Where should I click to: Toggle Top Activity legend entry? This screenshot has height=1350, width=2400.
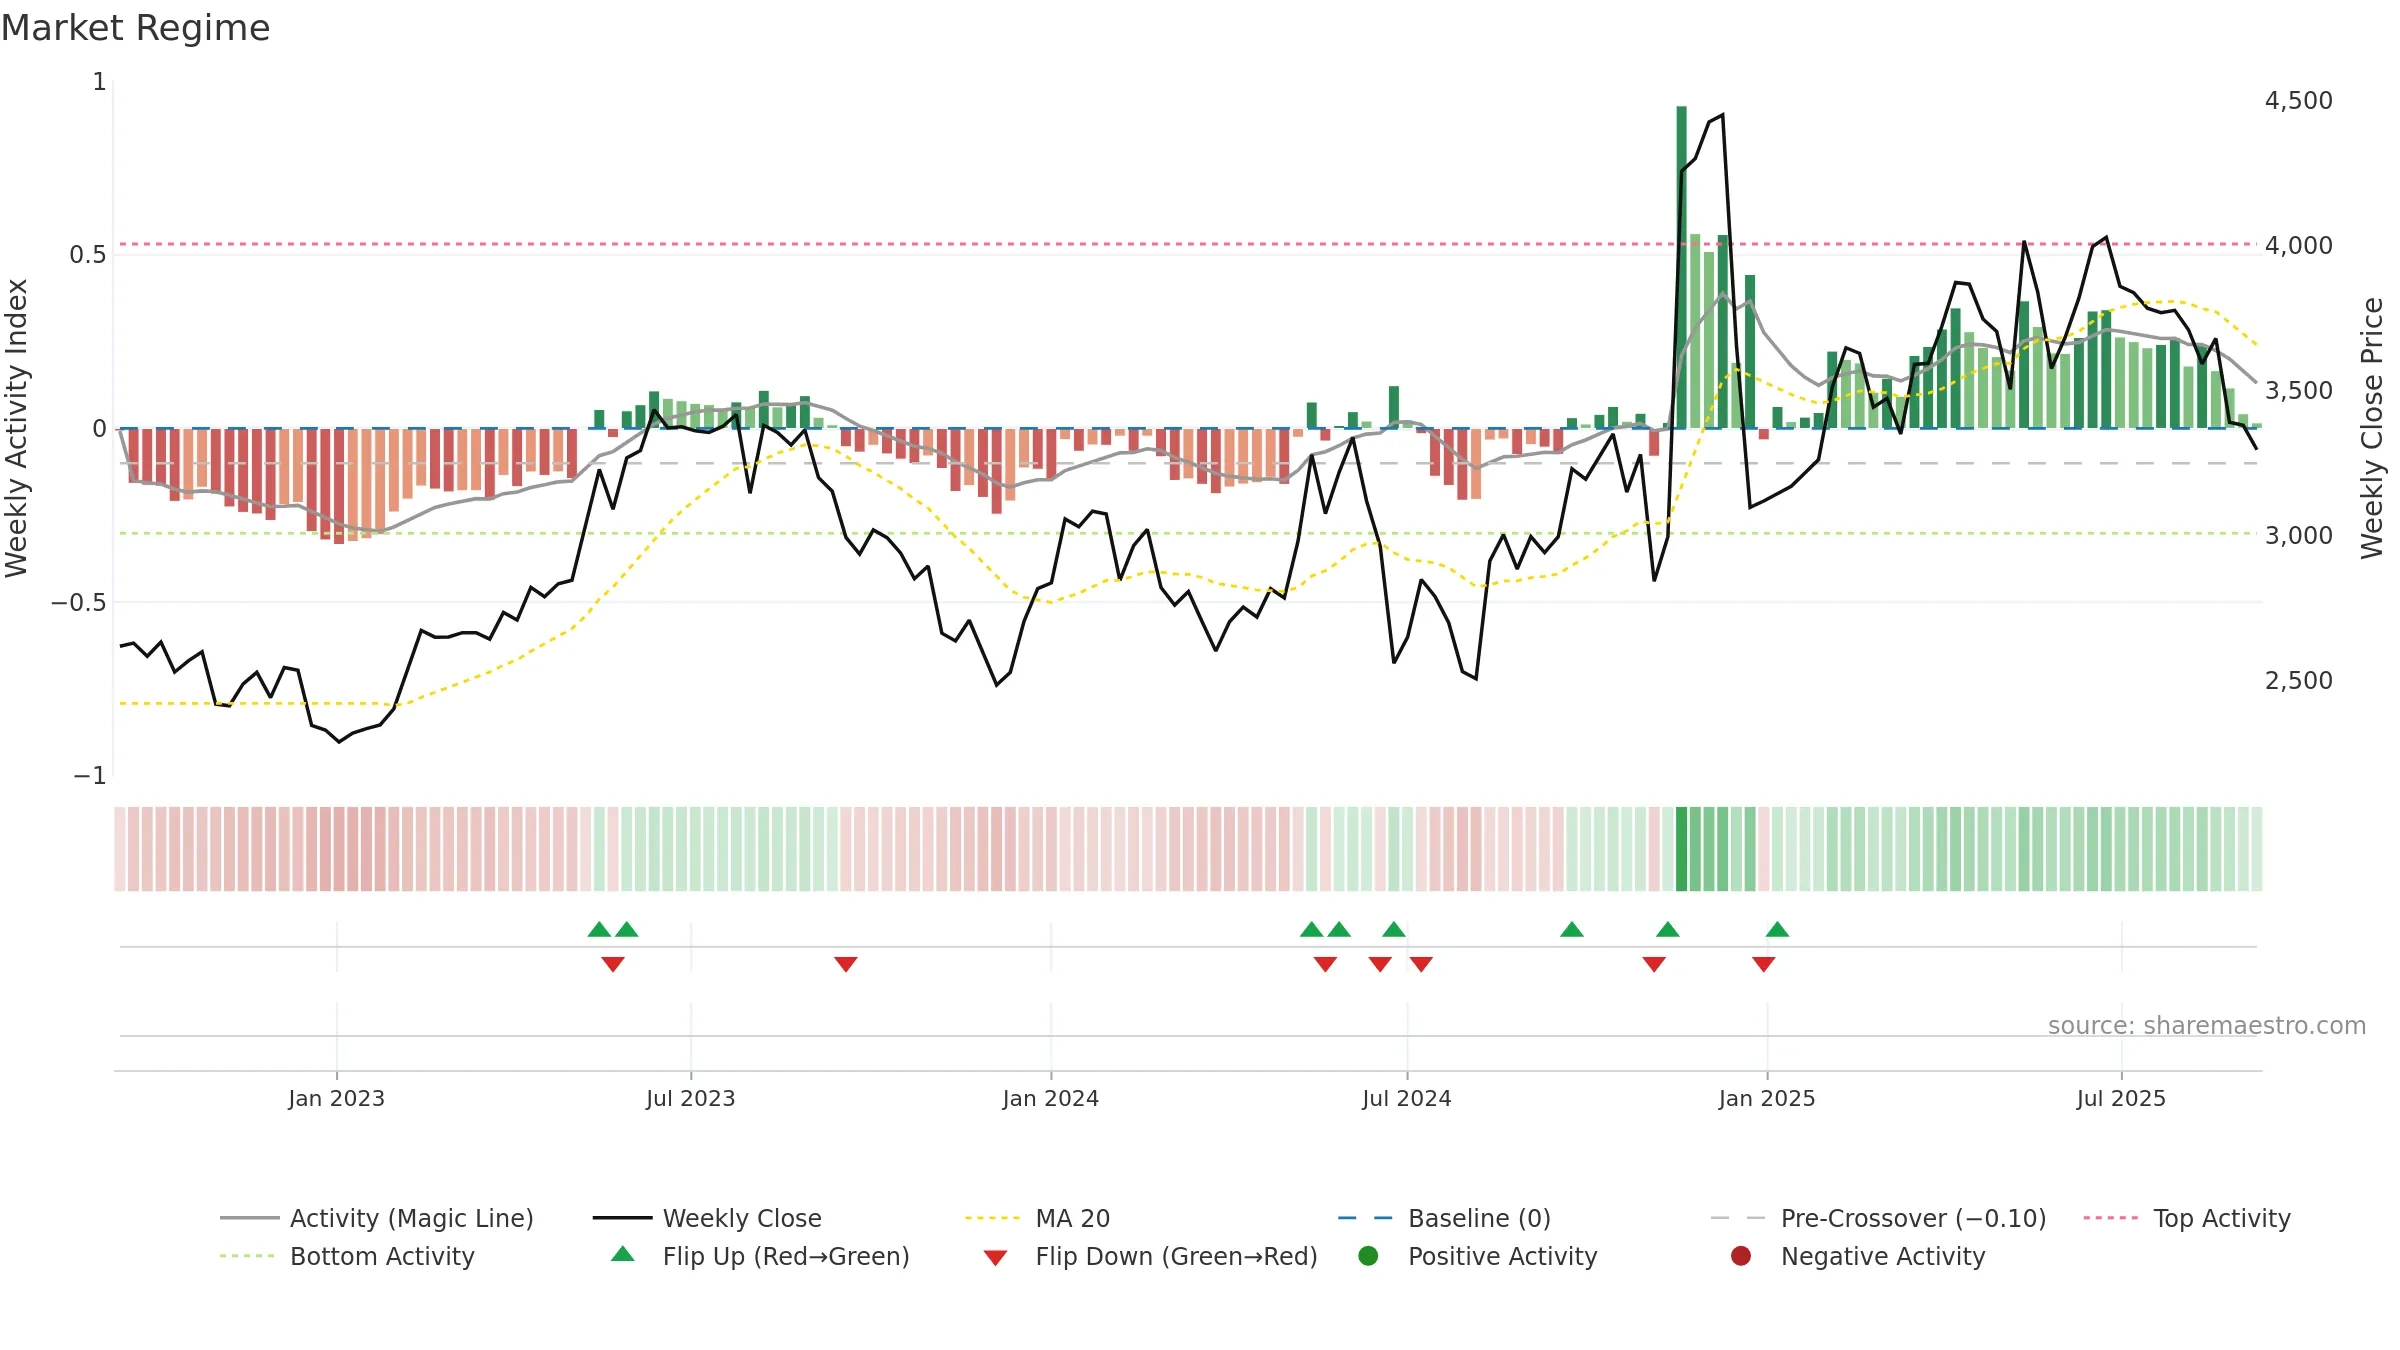2187,1218
